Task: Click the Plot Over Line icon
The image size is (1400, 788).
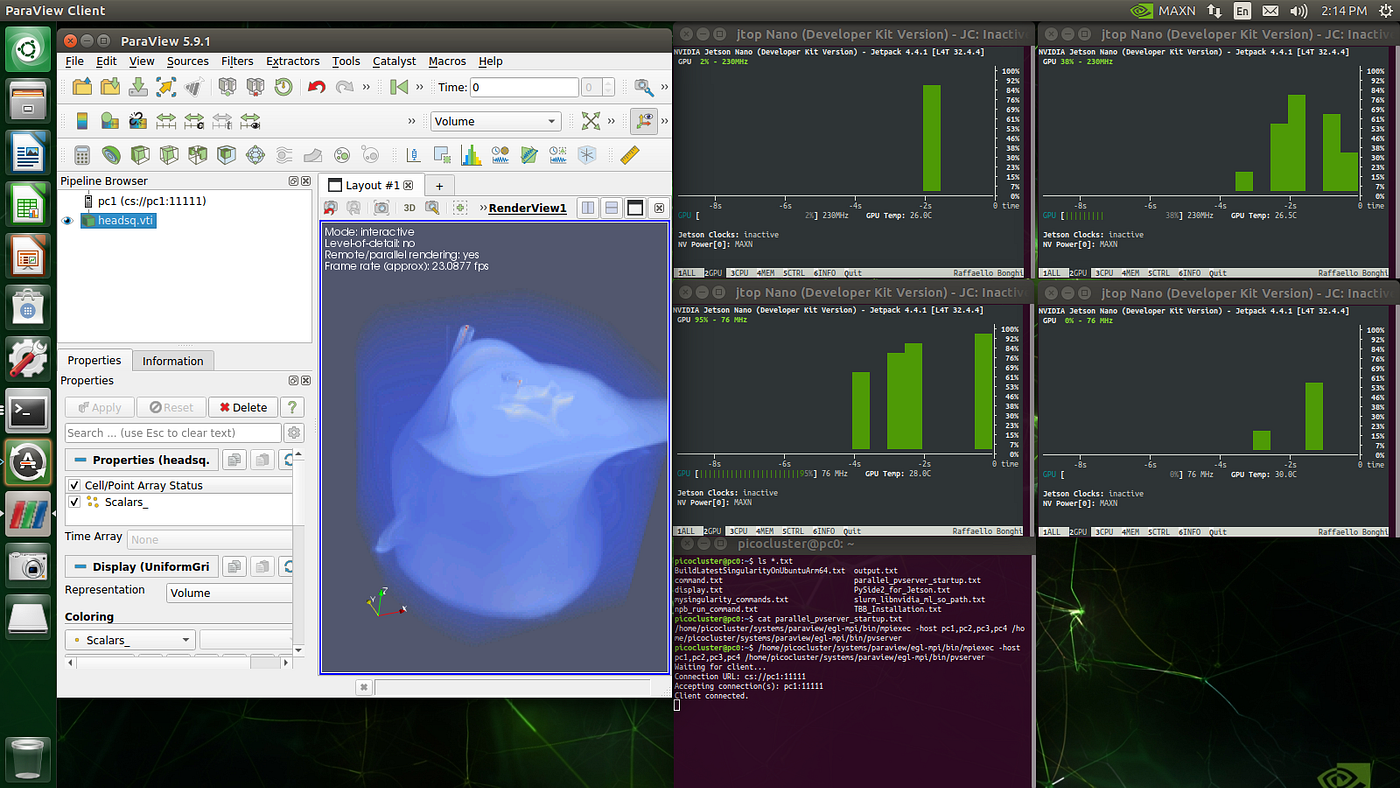Action: click(529, 155)
